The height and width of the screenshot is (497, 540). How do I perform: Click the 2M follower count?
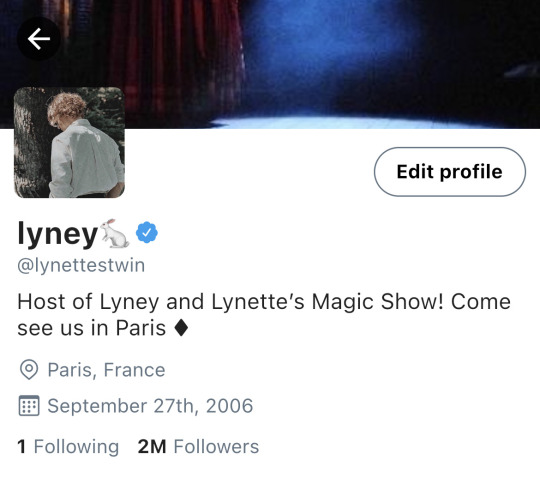tap(152, 447)
